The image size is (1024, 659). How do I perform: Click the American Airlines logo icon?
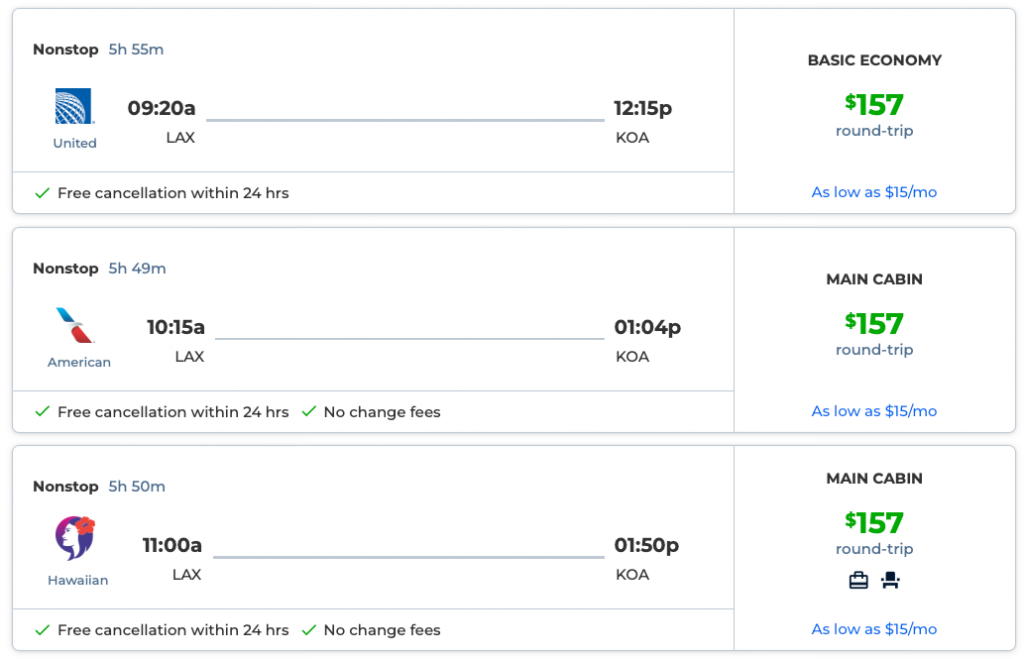[78, 326]
